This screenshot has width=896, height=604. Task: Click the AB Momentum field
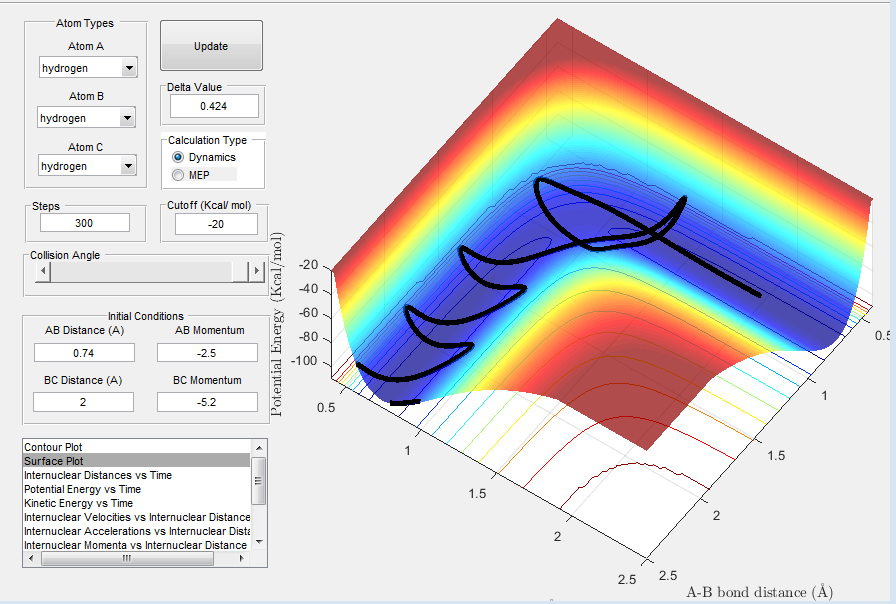point(207,353)
